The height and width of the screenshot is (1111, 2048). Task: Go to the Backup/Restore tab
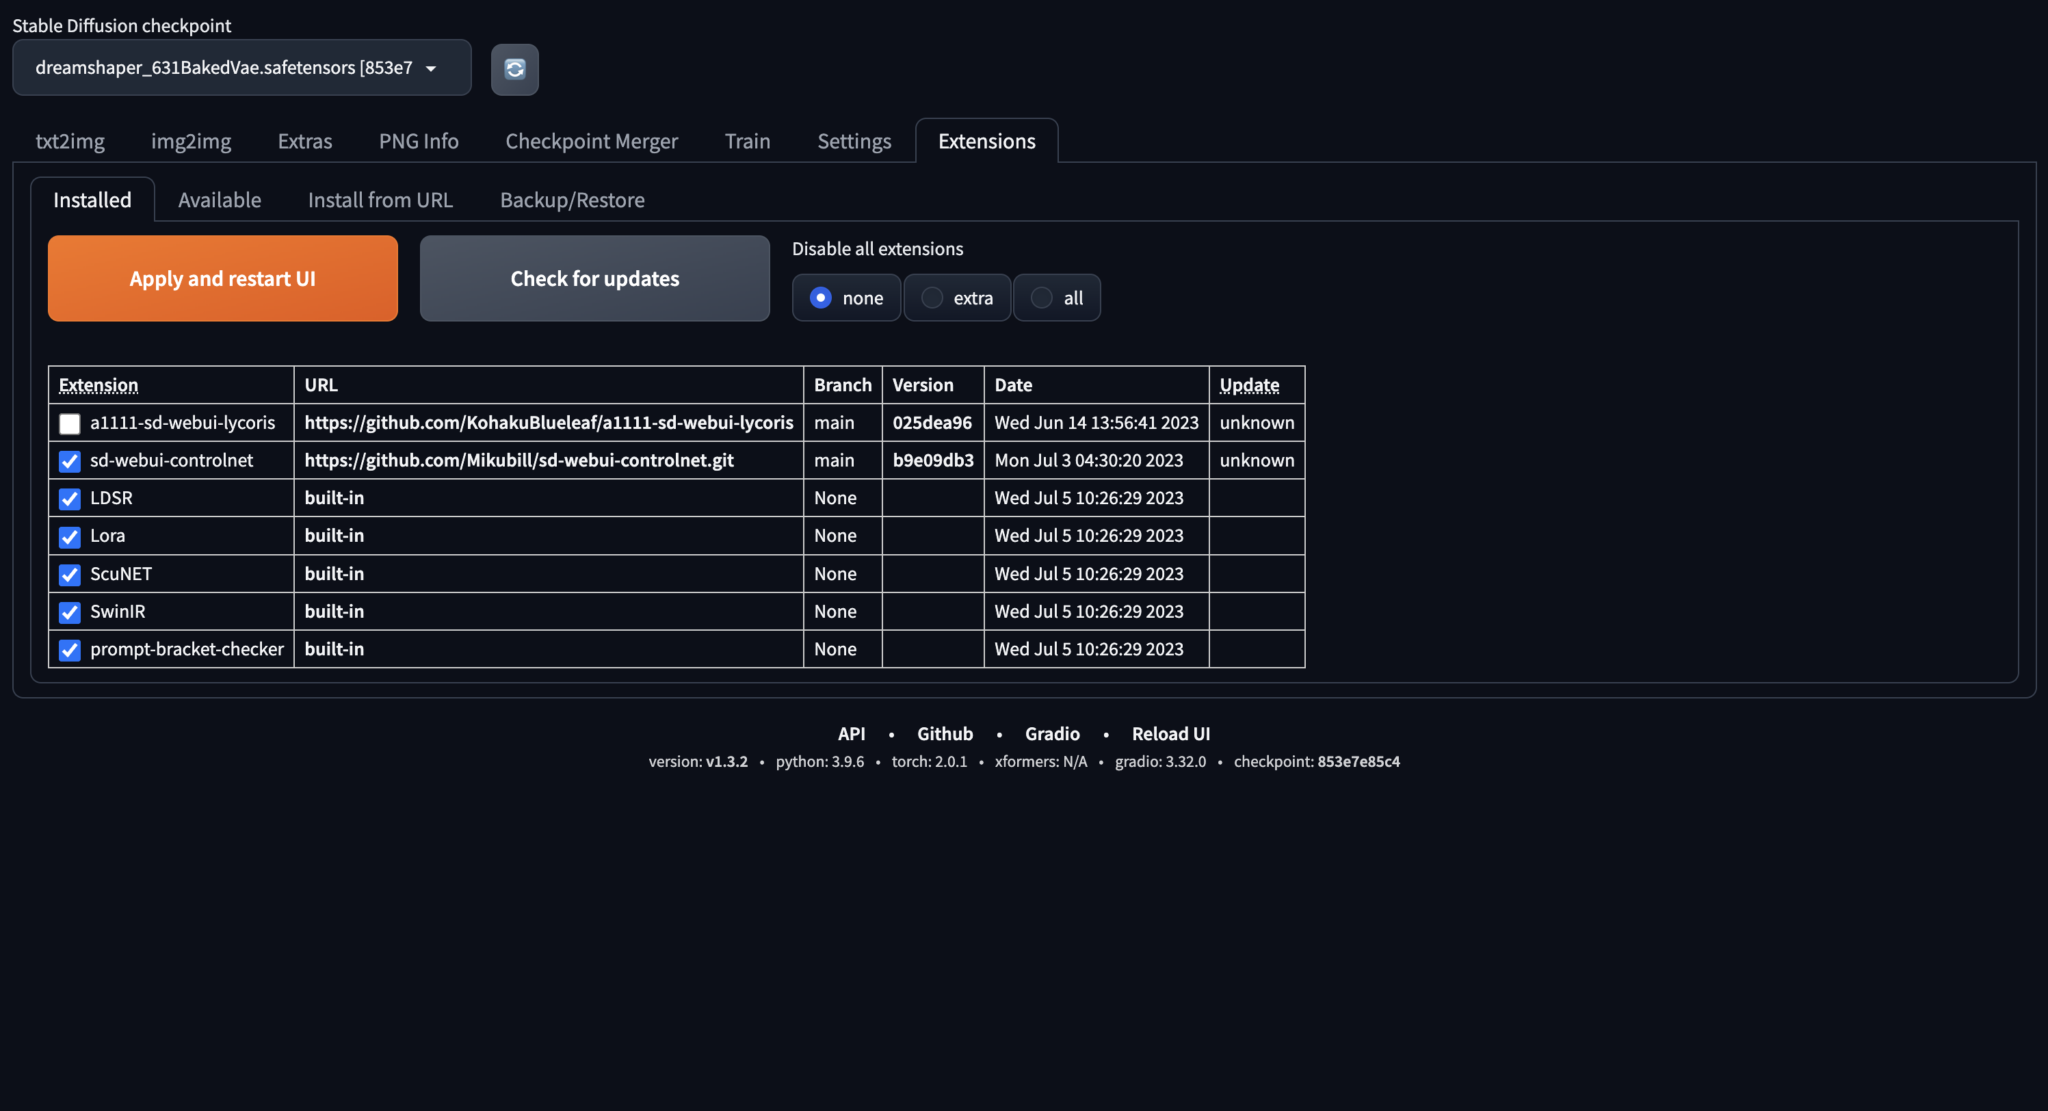coord(571,200)
